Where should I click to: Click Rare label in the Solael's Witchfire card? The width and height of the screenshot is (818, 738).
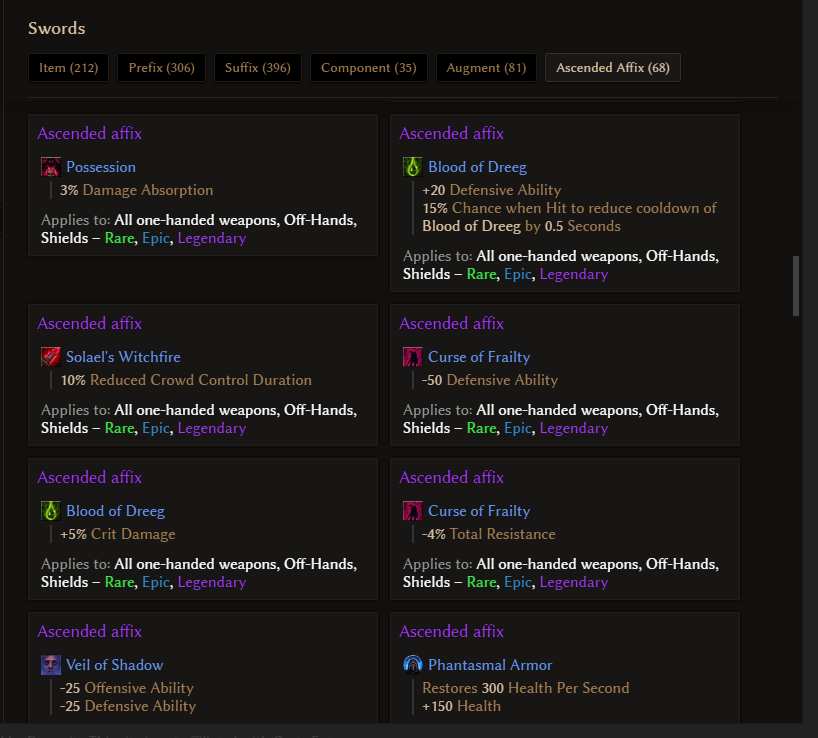pyautogui.click(x=119, y=428)
